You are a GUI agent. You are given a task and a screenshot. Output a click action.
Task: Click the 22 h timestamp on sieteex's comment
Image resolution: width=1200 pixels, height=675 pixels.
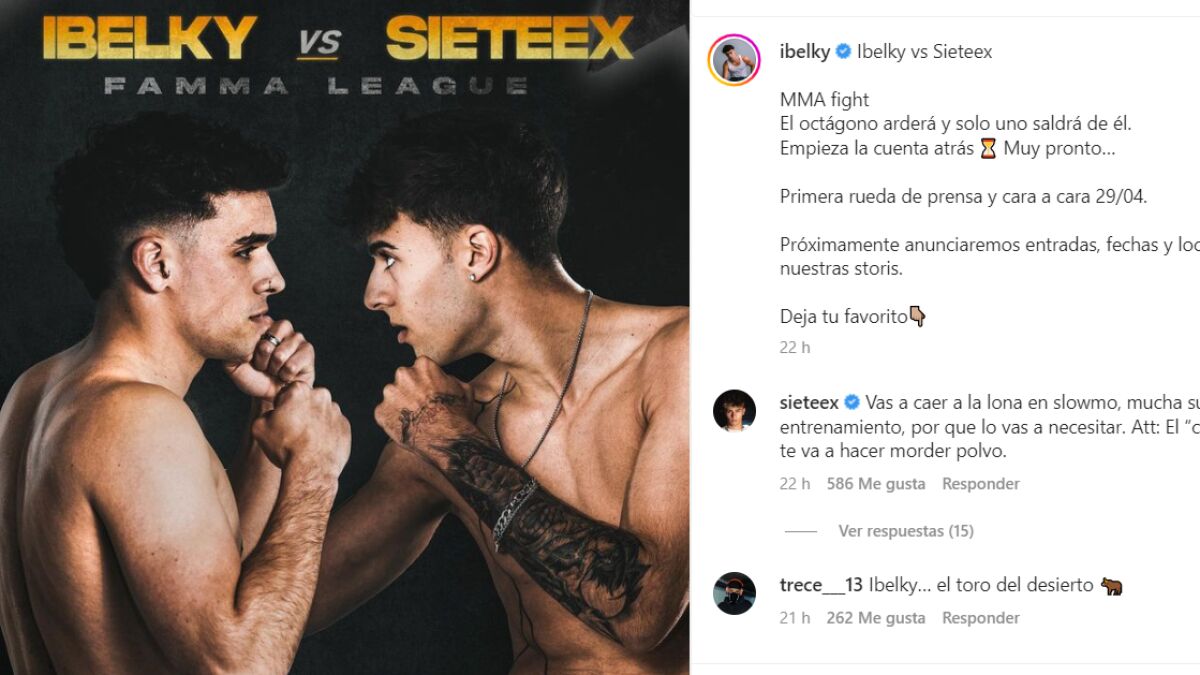795,484
